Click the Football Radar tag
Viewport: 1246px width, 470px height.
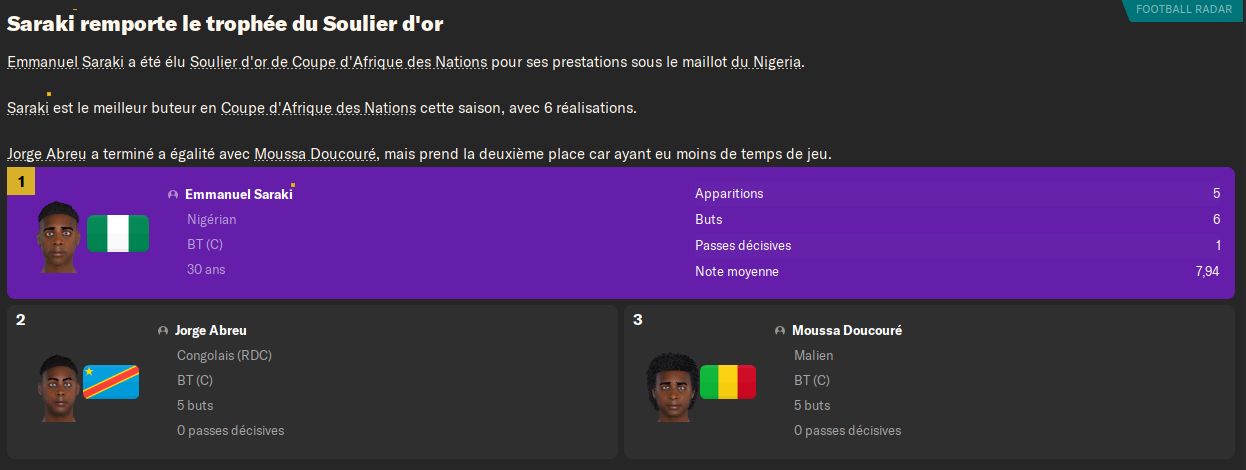point(1183,9)
